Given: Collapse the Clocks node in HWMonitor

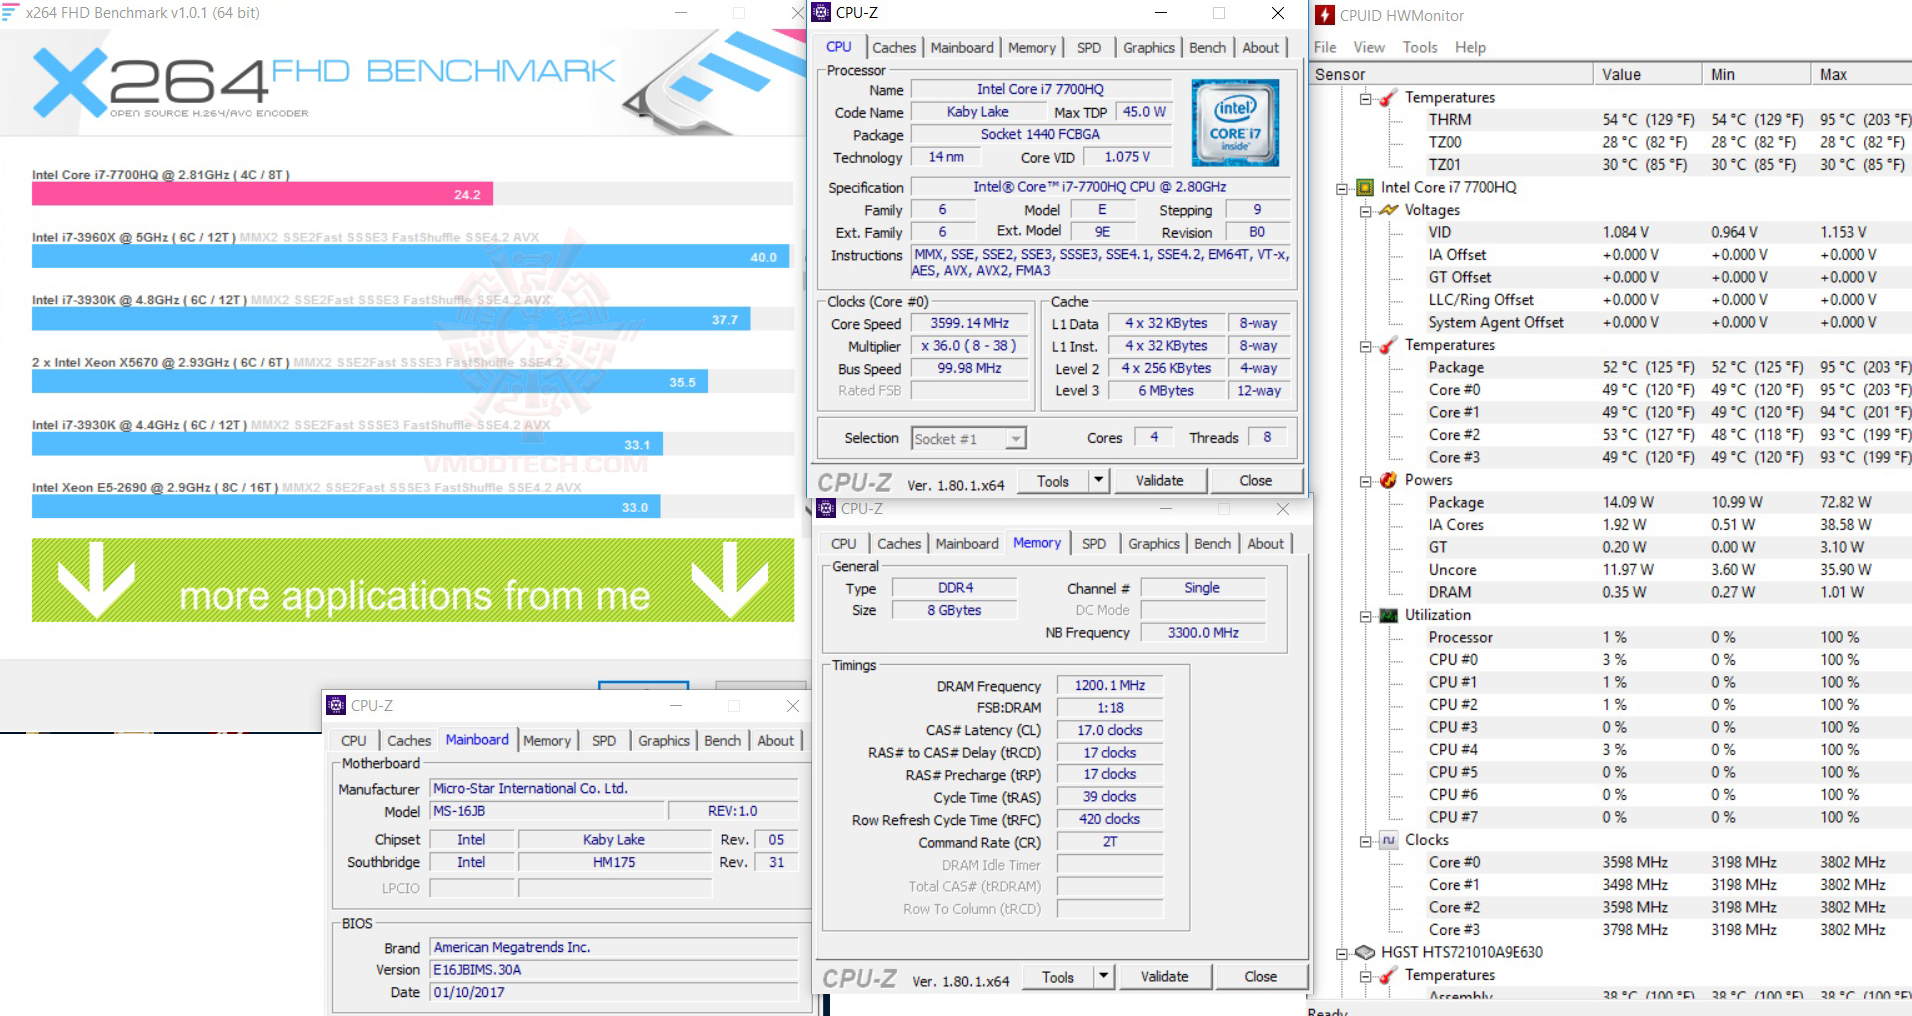Looking at the screenshot, I should click(1366, 841).
